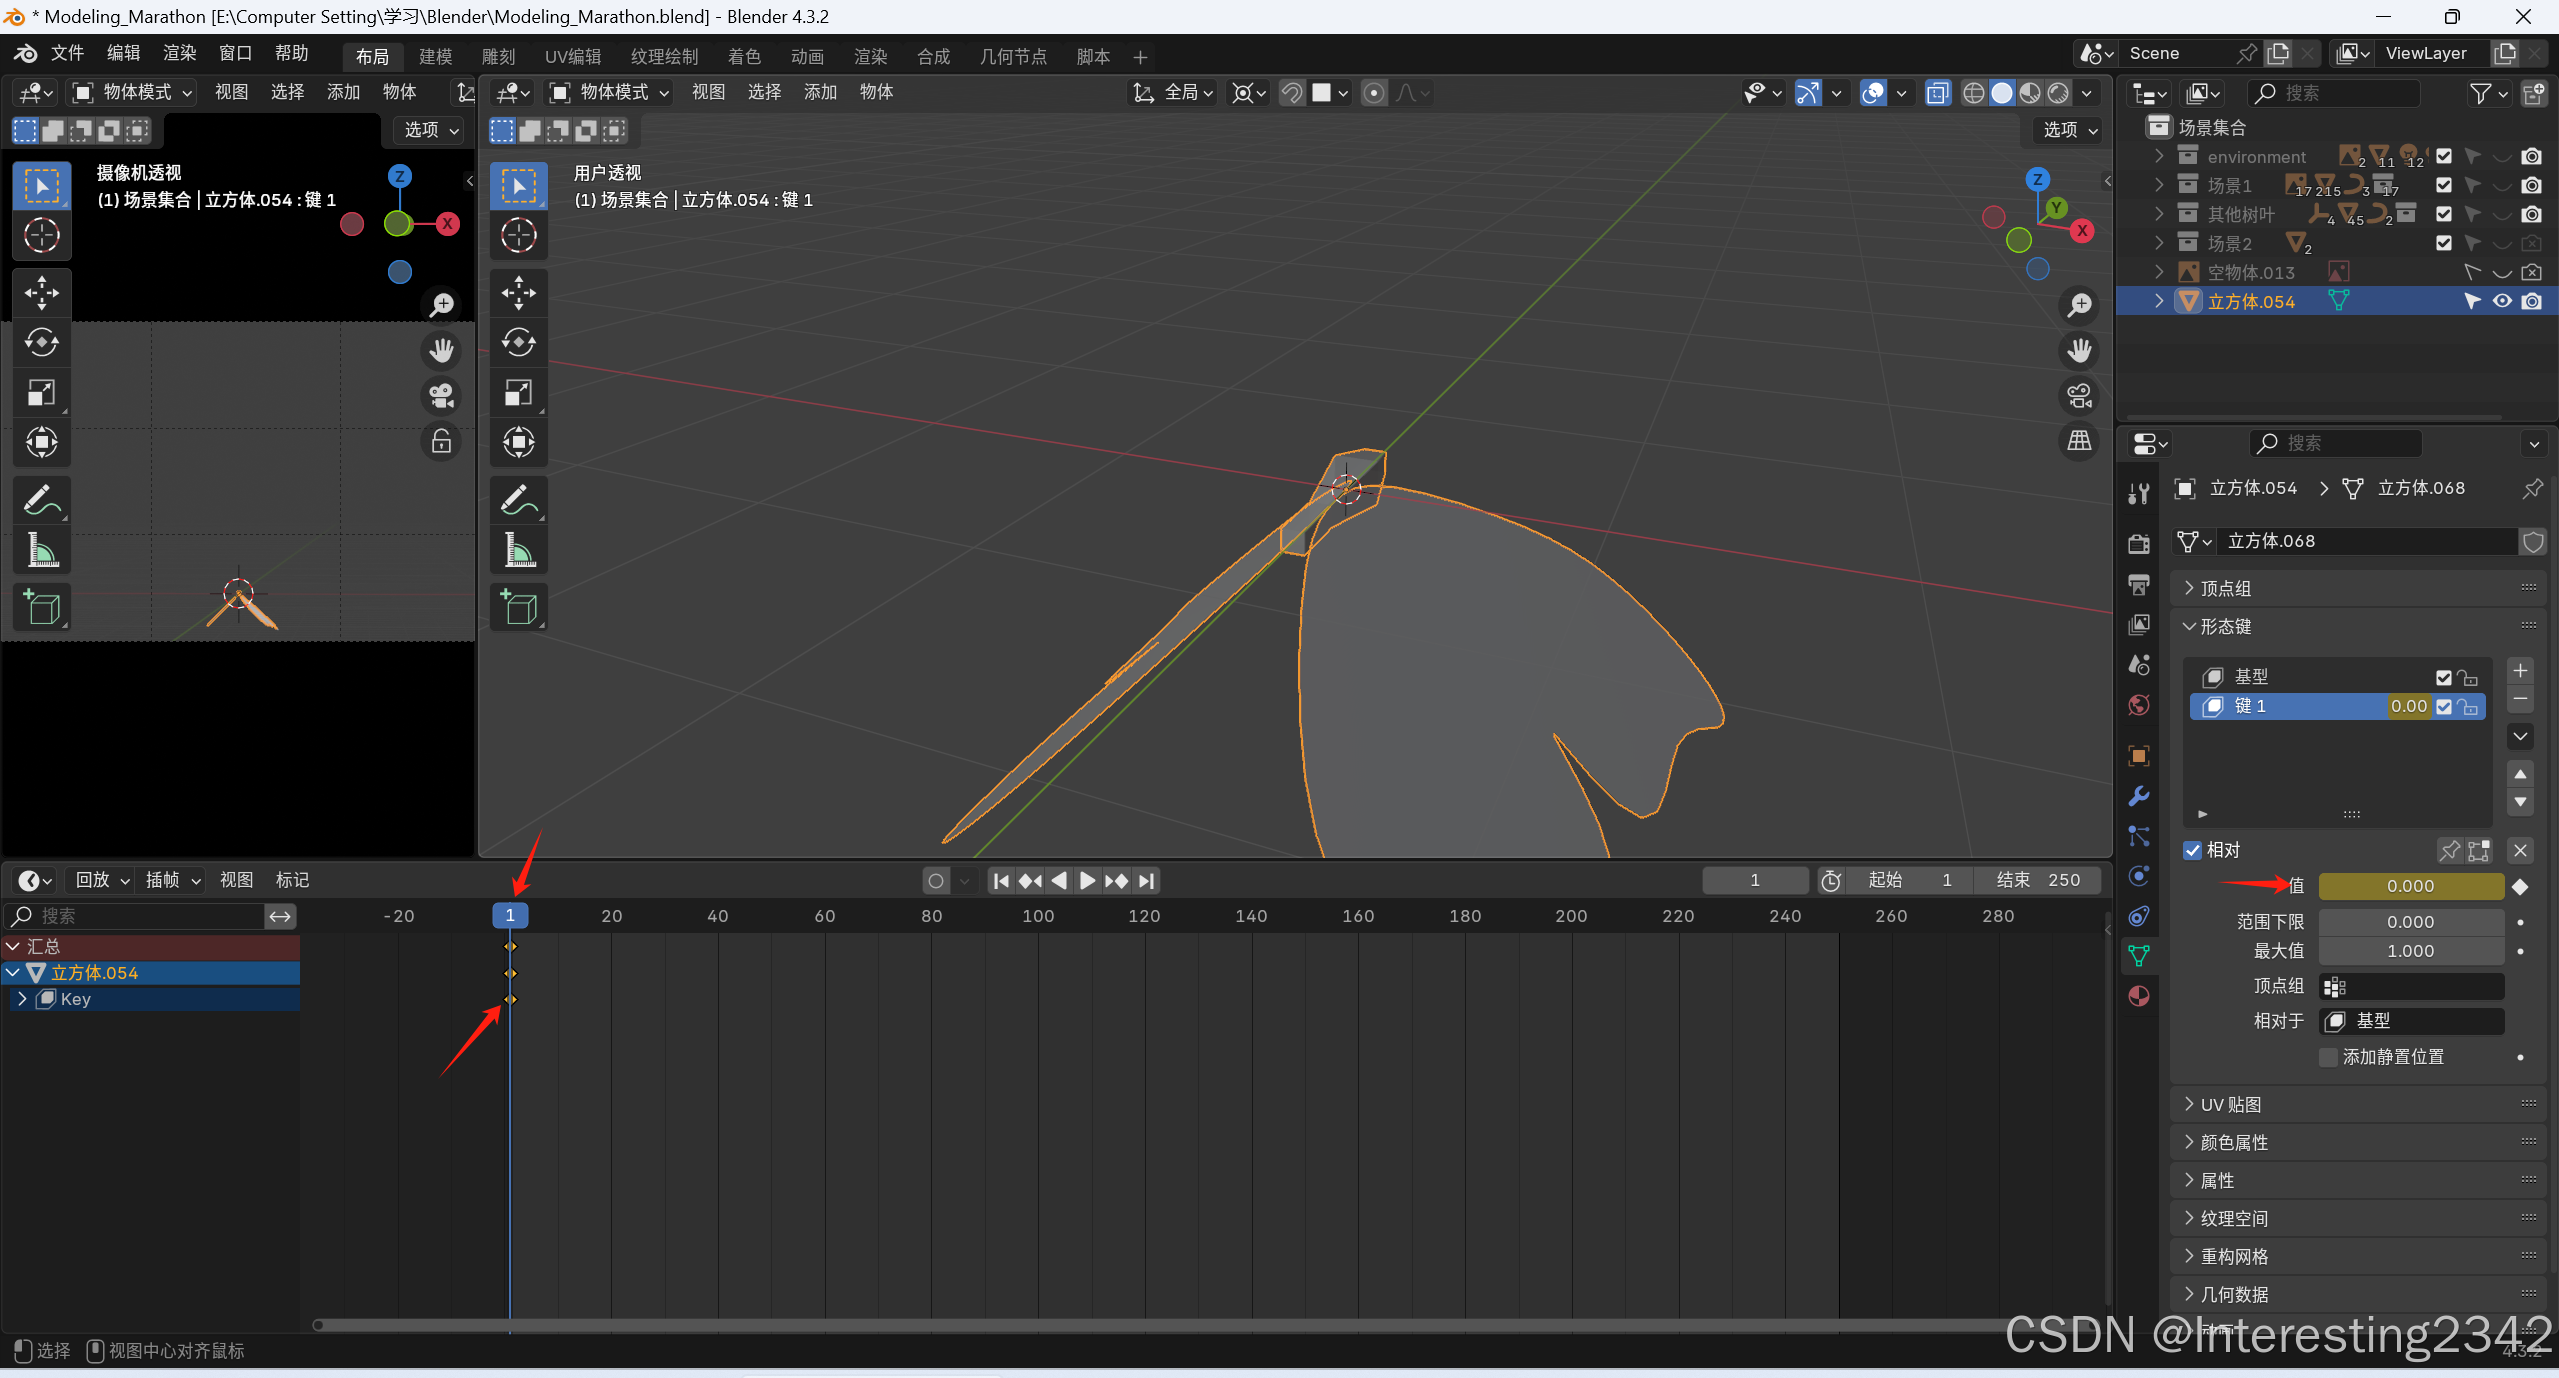The width and height of the screenshot is (2559, 1378).
Task: Play the animation forward
Action: pyautogui.click(x=1088, y=881)
